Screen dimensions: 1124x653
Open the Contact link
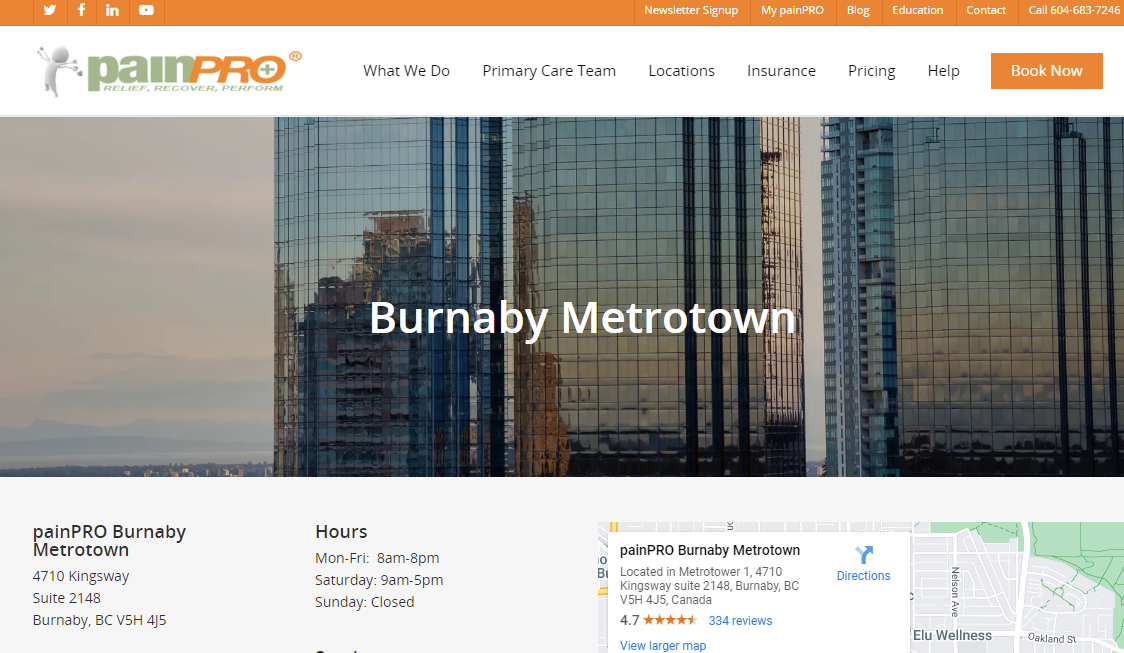click(x=986, y=10)
